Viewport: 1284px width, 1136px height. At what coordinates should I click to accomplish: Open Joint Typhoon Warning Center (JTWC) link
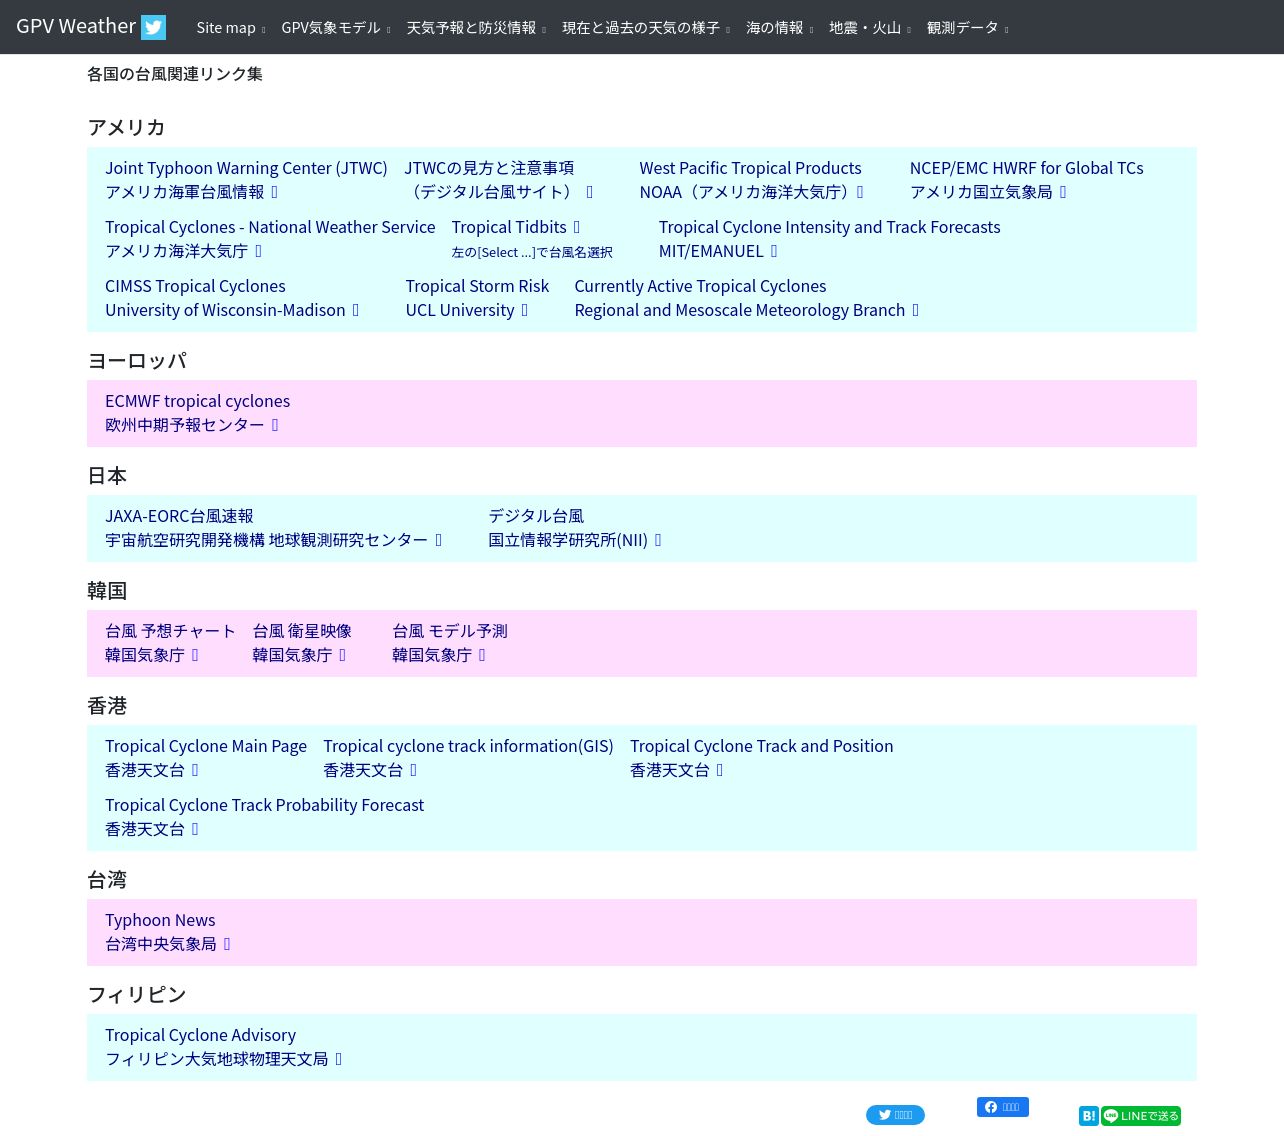pyautogui.click(x=246, y=180)
